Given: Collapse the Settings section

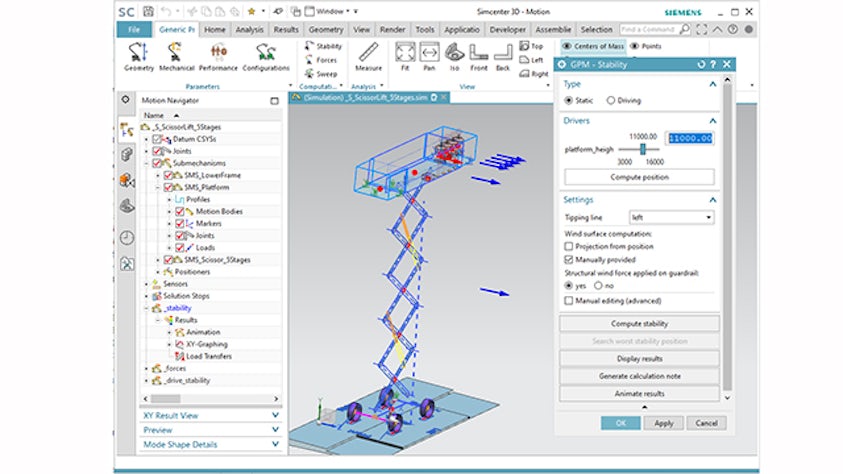Looking at the screenshot, I should [712, 199].
